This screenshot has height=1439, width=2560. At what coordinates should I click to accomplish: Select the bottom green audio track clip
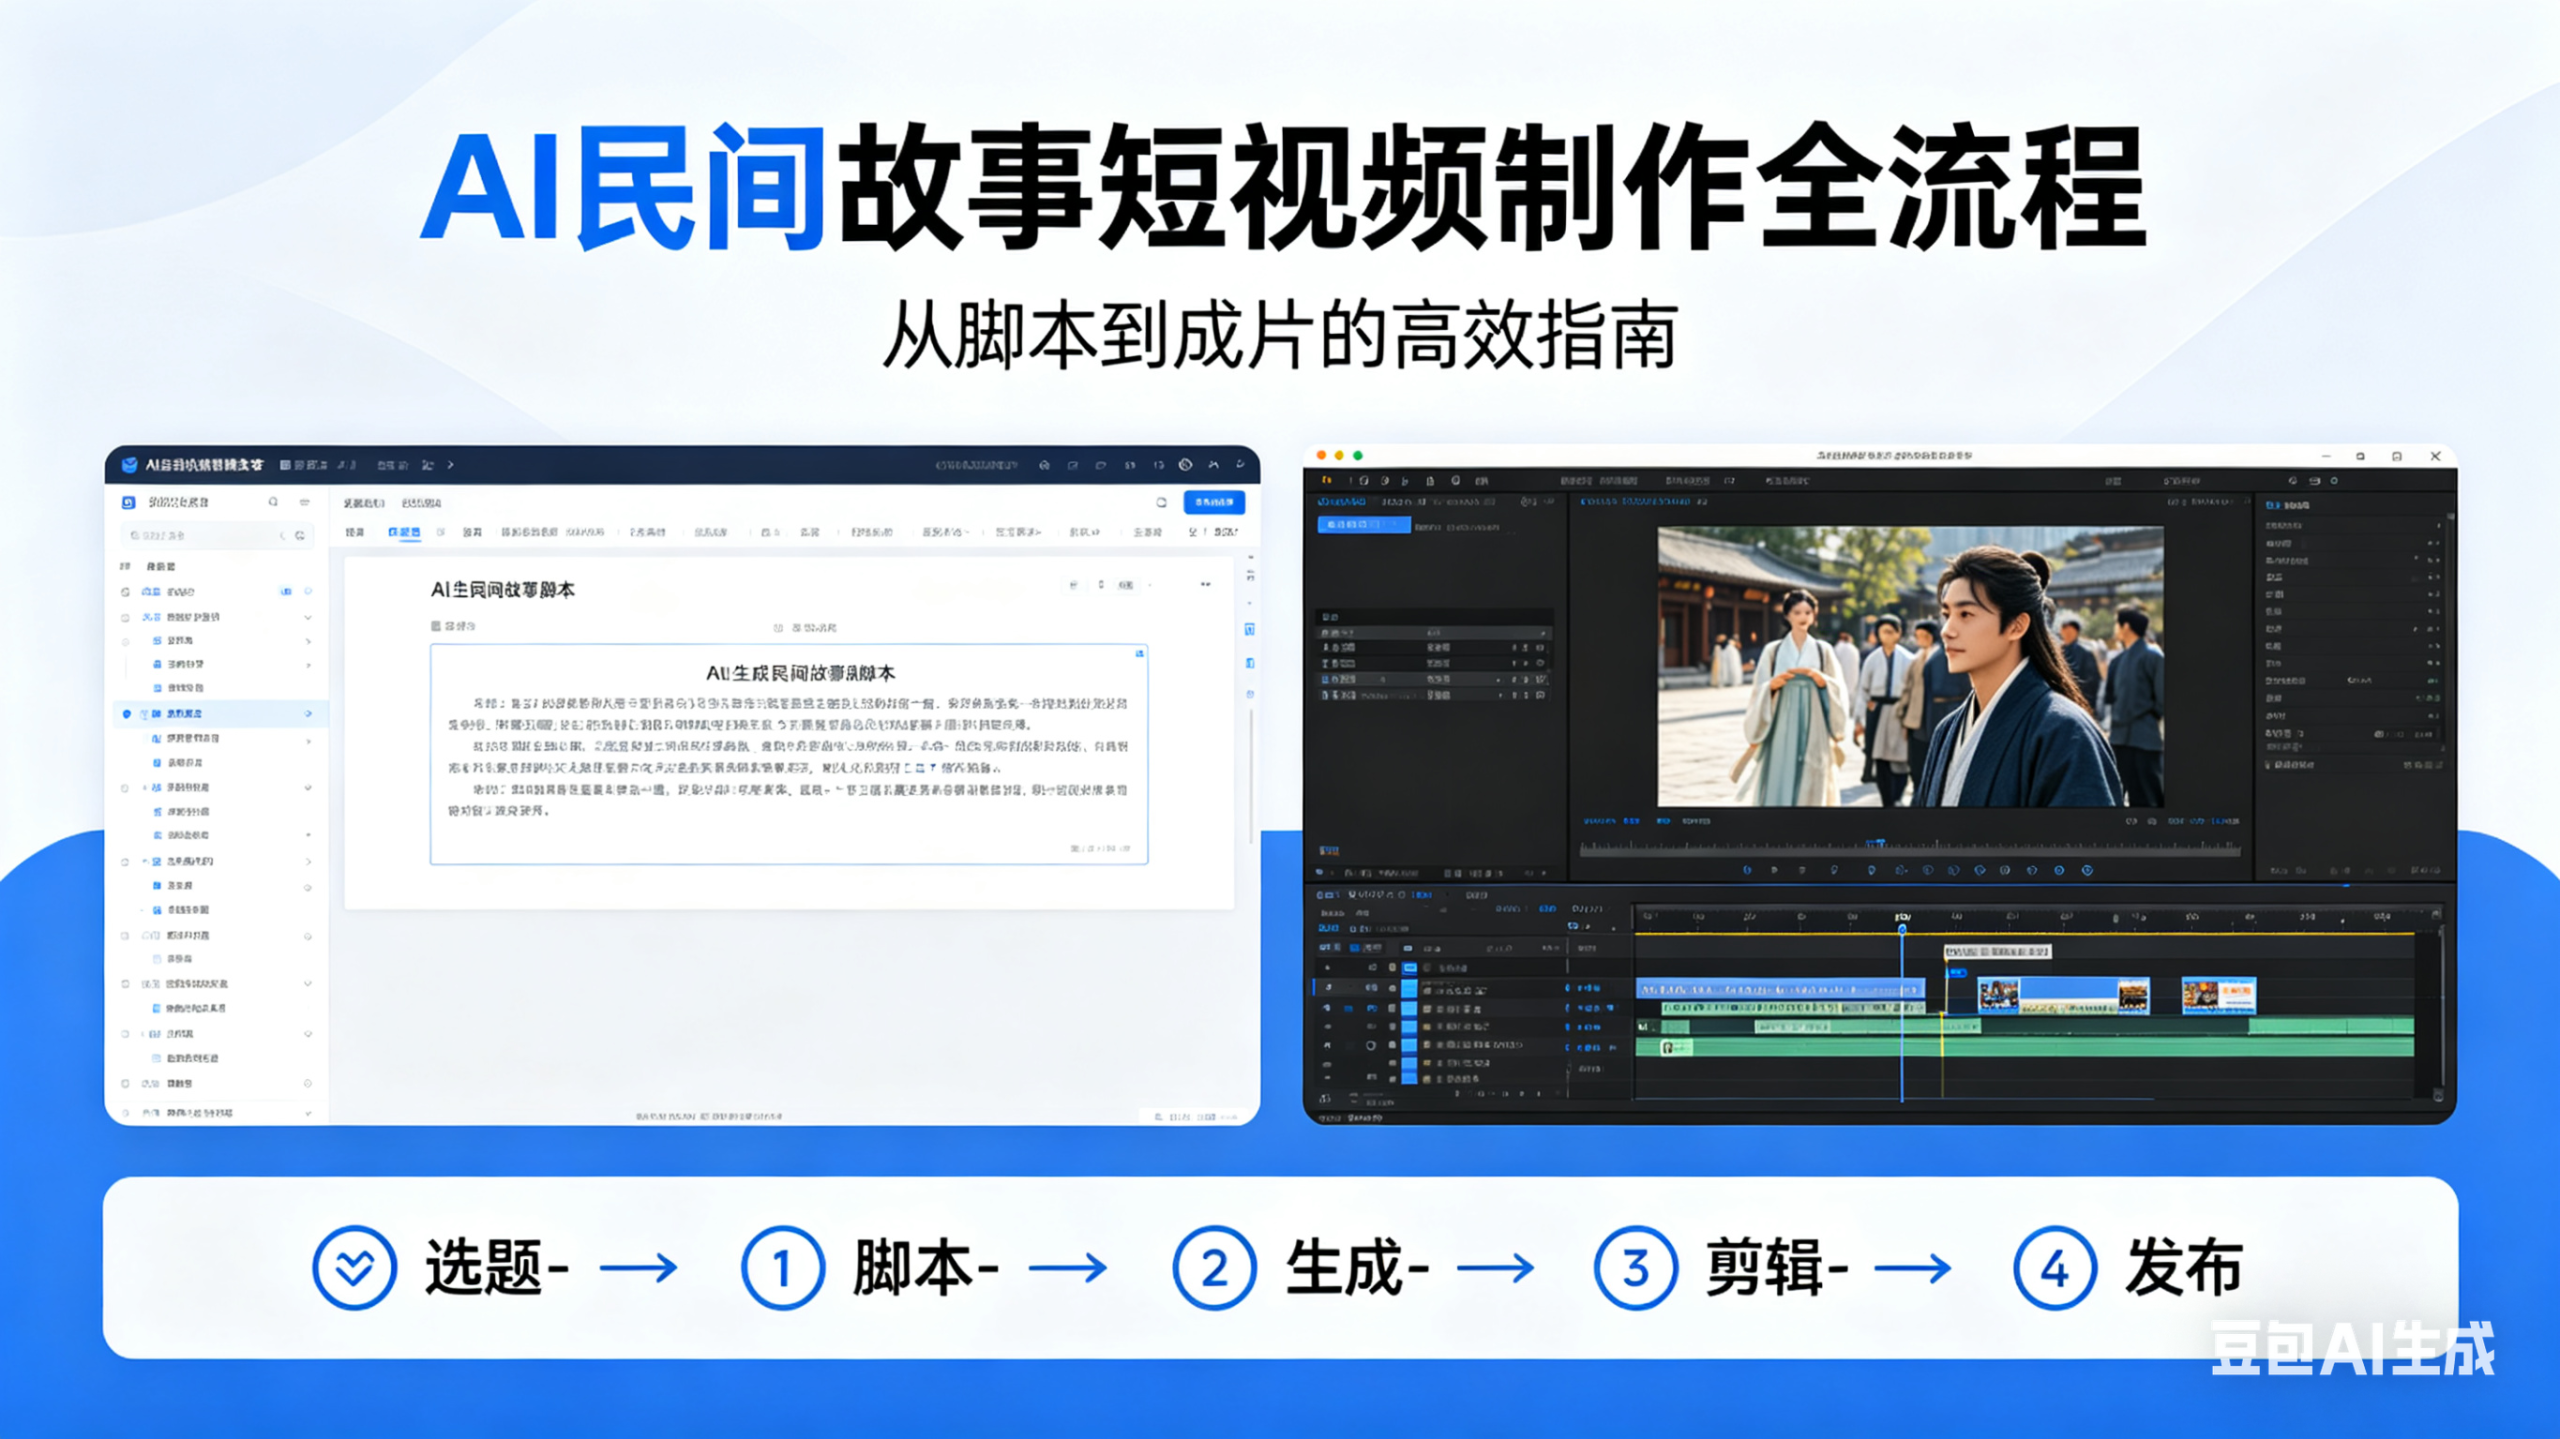coord(2025,1047)
